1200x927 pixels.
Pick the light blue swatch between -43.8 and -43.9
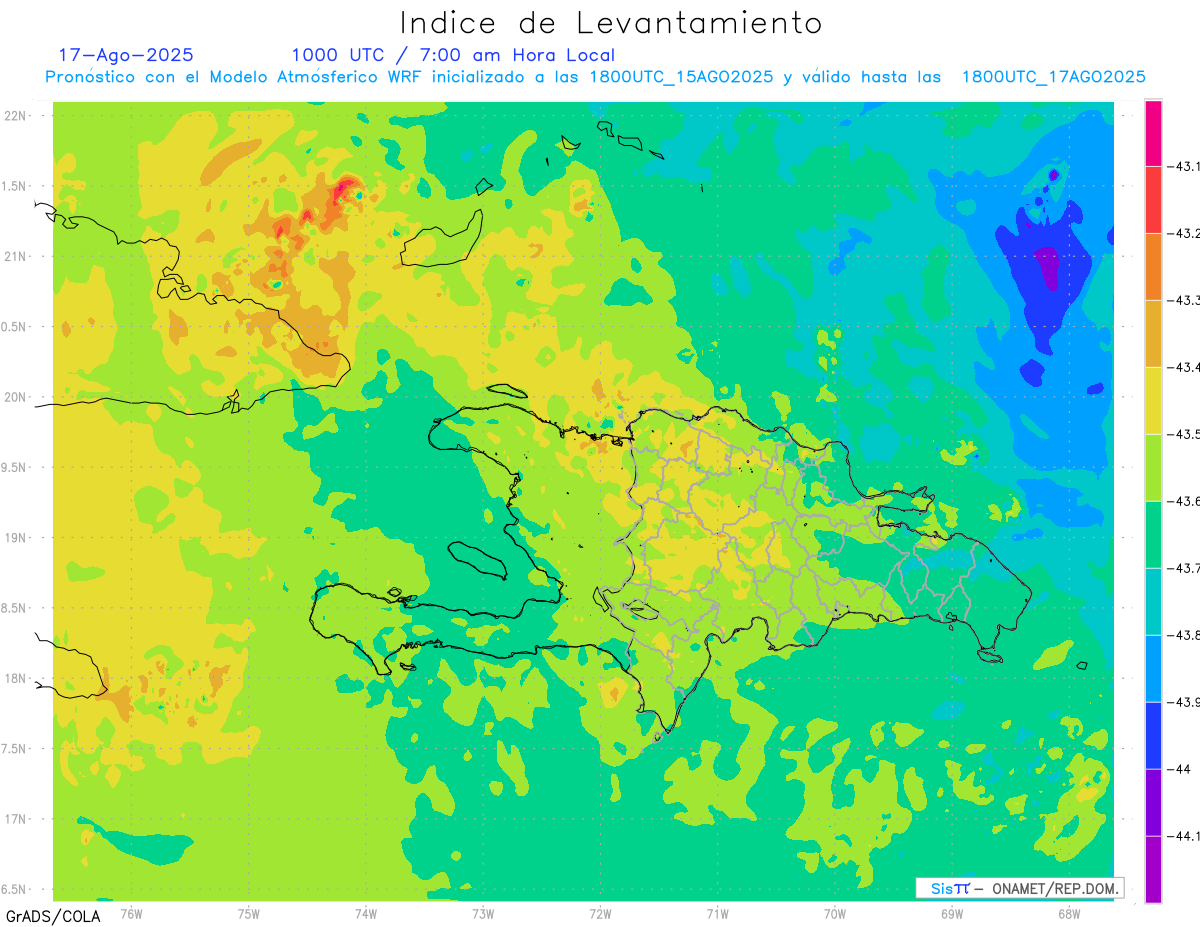click(x=1153, y=668)
